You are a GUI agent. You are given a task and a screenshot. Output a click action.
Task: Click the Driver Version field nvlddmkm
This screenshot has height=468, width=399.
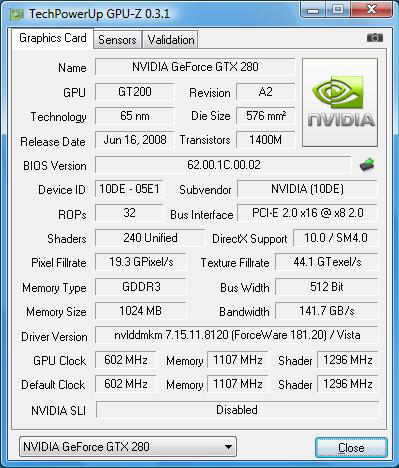coord(237,335)
